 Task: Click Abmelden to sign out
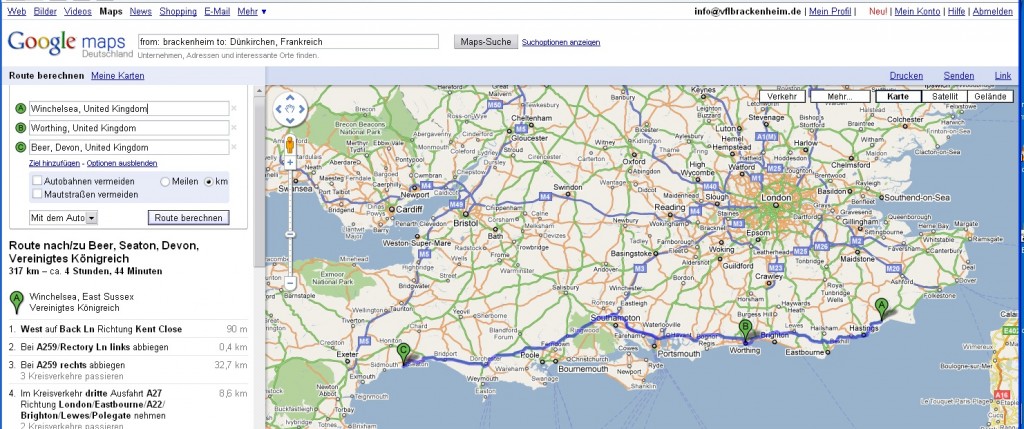pos(993,12)
